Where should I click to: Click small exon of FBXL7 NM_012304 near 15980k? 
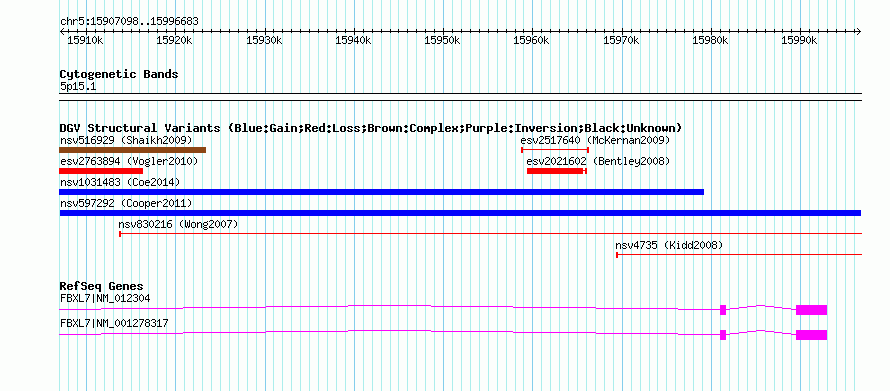coord(723,310)
